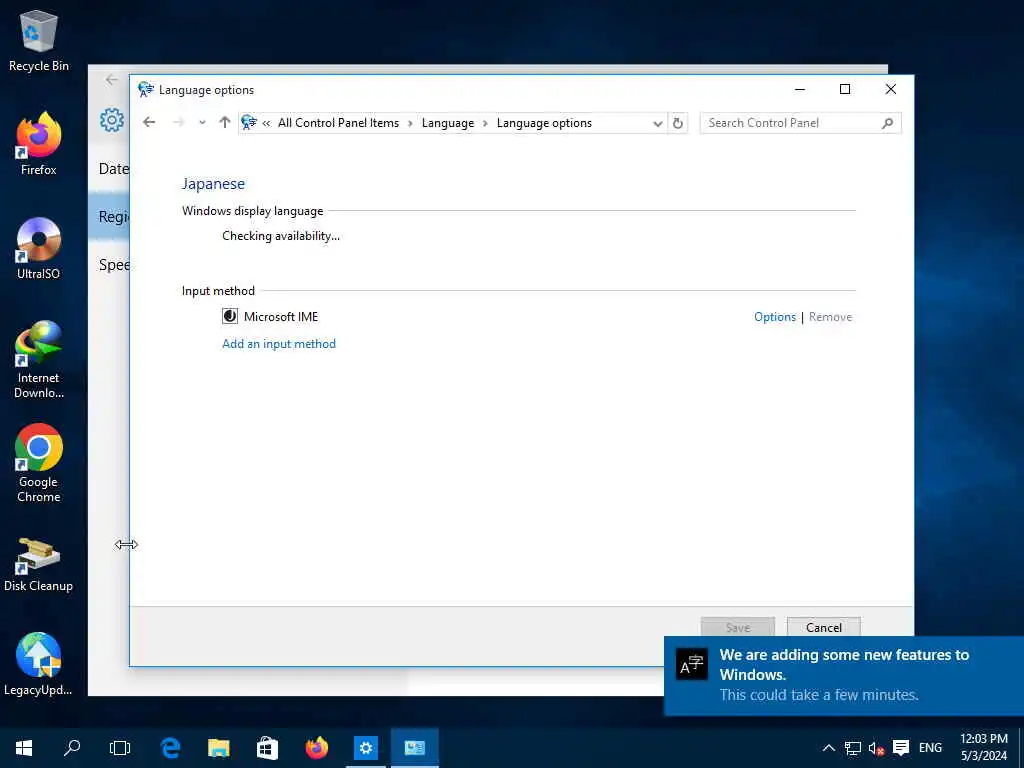1024x768 pixels.
Task: Select the Language options breadcrumb
Action: click(544, 123)
